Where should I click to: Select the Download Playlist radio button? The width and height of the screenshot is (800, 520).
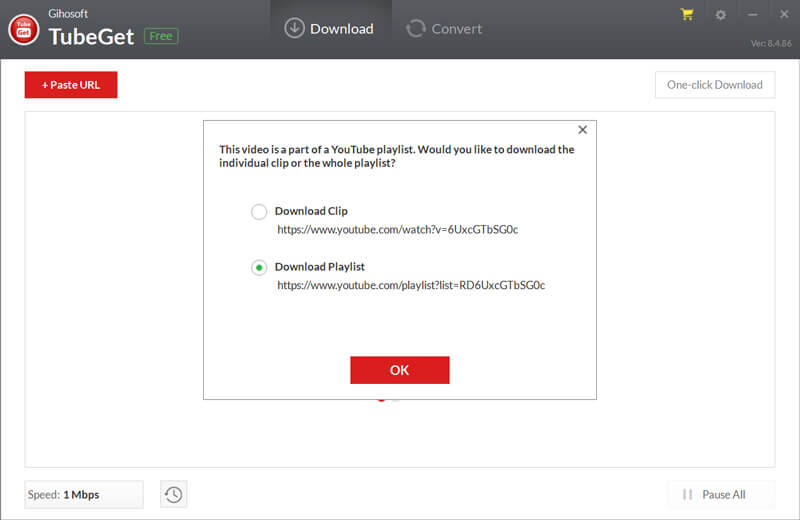click(x=259, y=267)
